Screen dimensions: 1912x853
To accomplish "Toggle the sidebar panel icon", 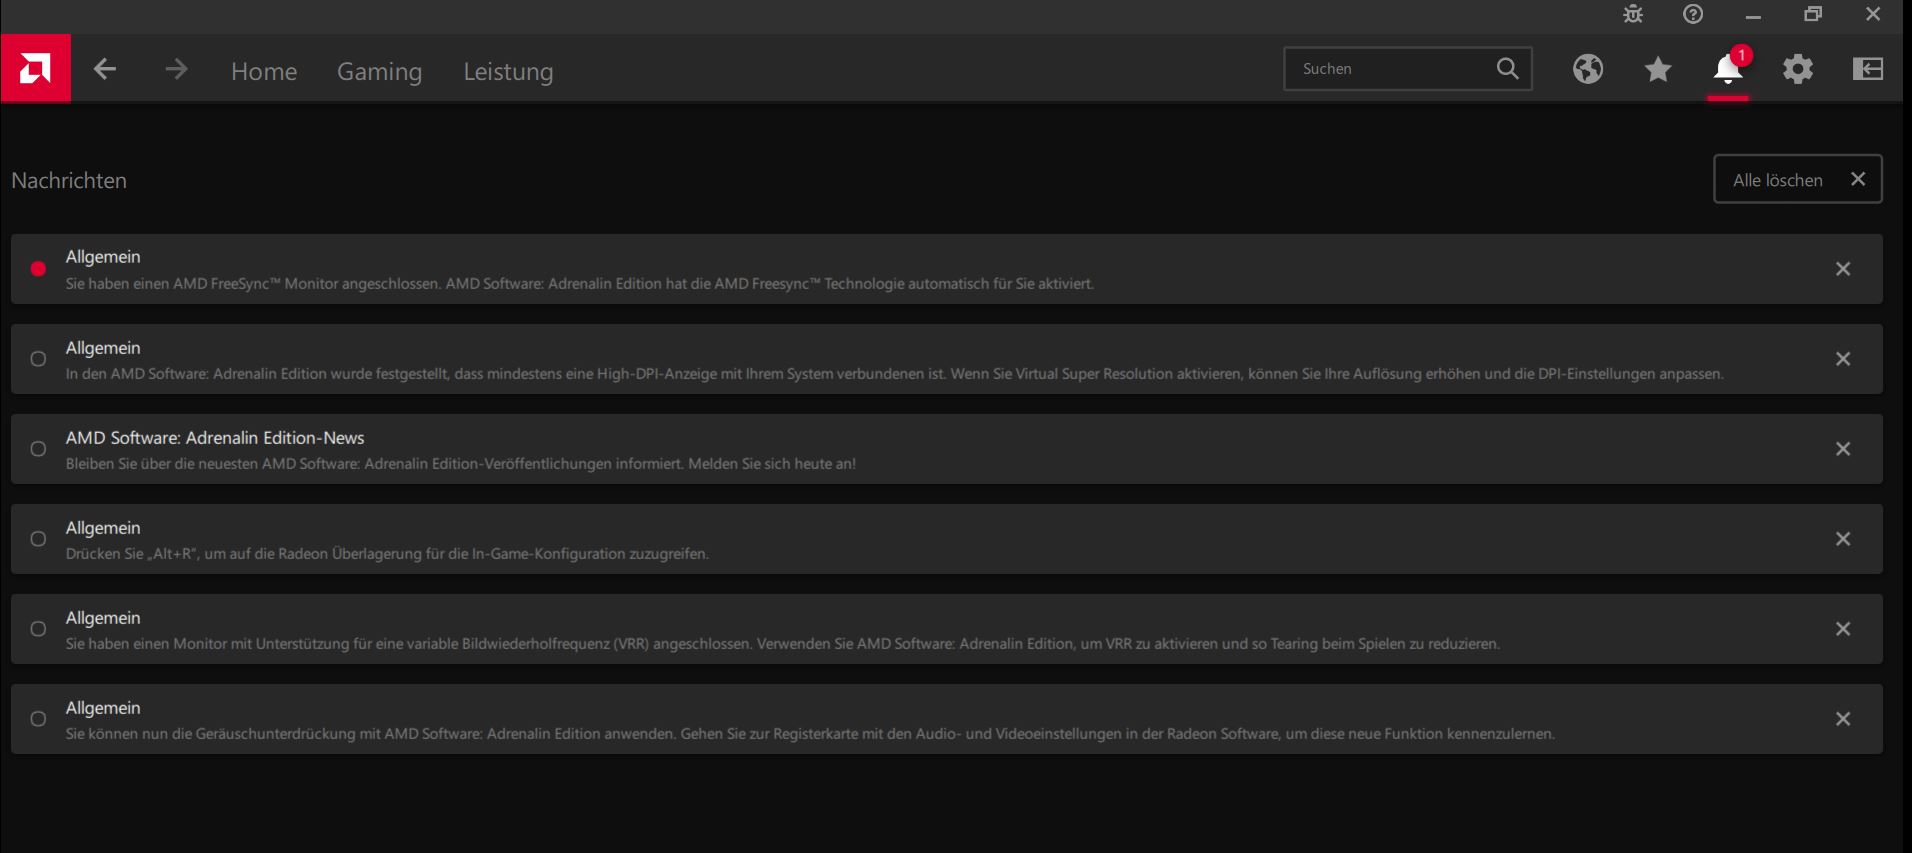I will (x=1868, y=69).
